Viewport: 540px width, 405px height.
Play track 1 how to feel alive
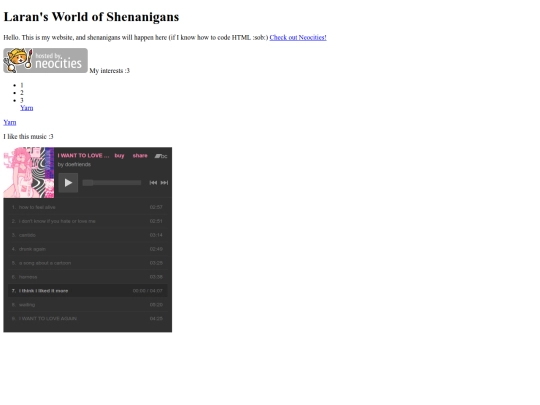coord(87,207)
